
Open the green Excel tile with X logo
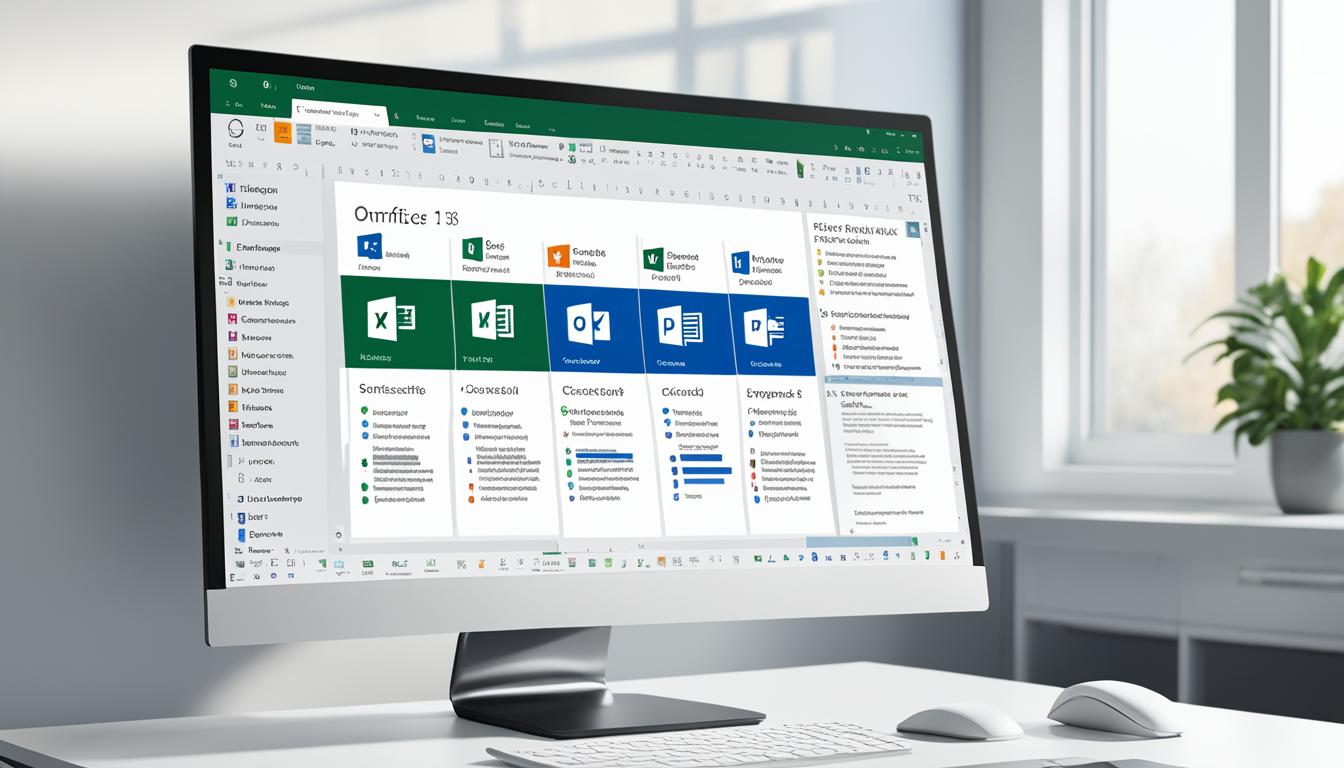coord(396,322)
